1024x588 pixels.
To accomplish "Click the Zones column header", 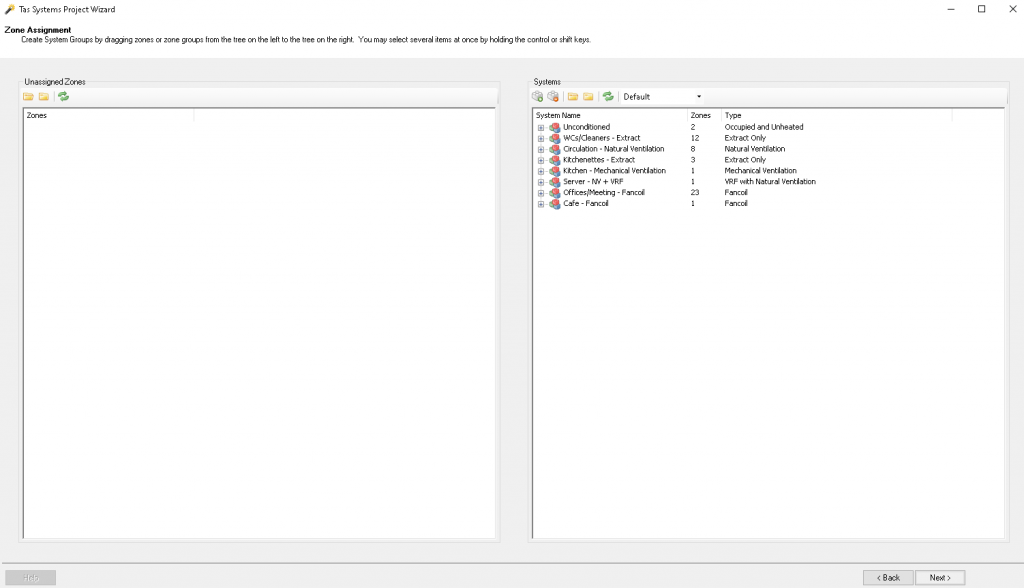I will point(700,115).
